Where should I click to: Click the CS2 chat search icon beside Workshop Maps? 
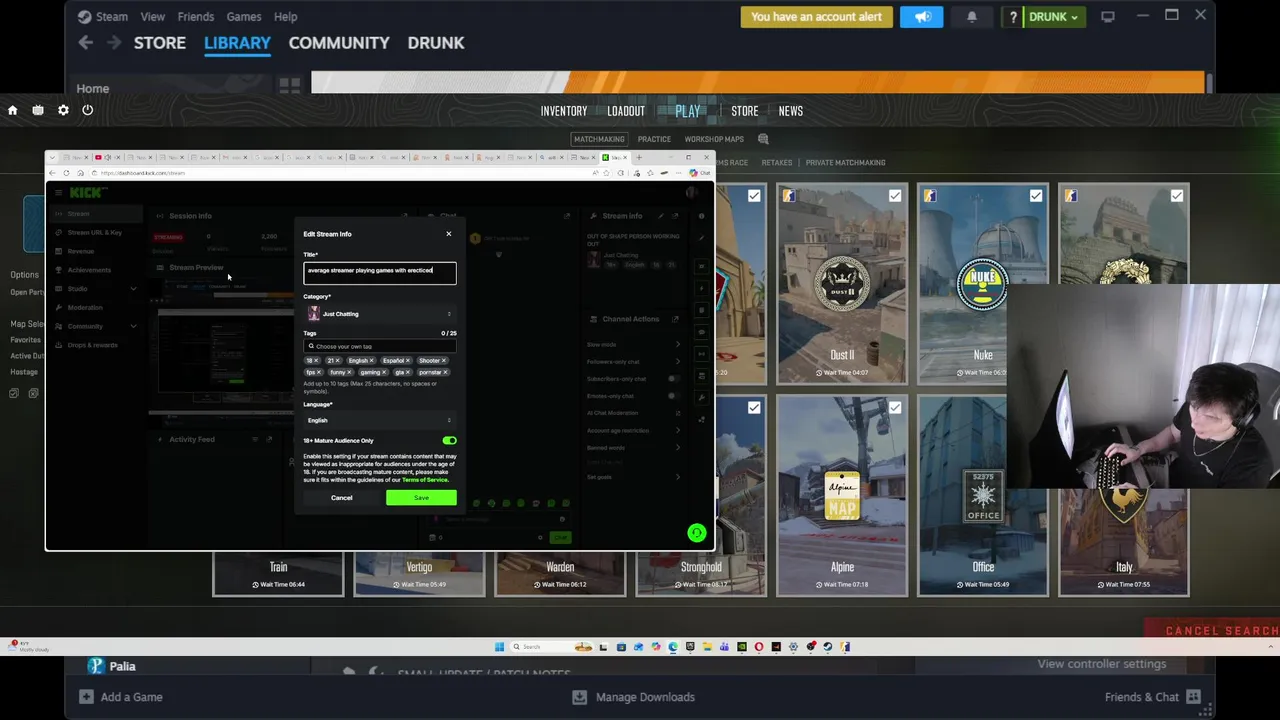click(x=763, y=139)
